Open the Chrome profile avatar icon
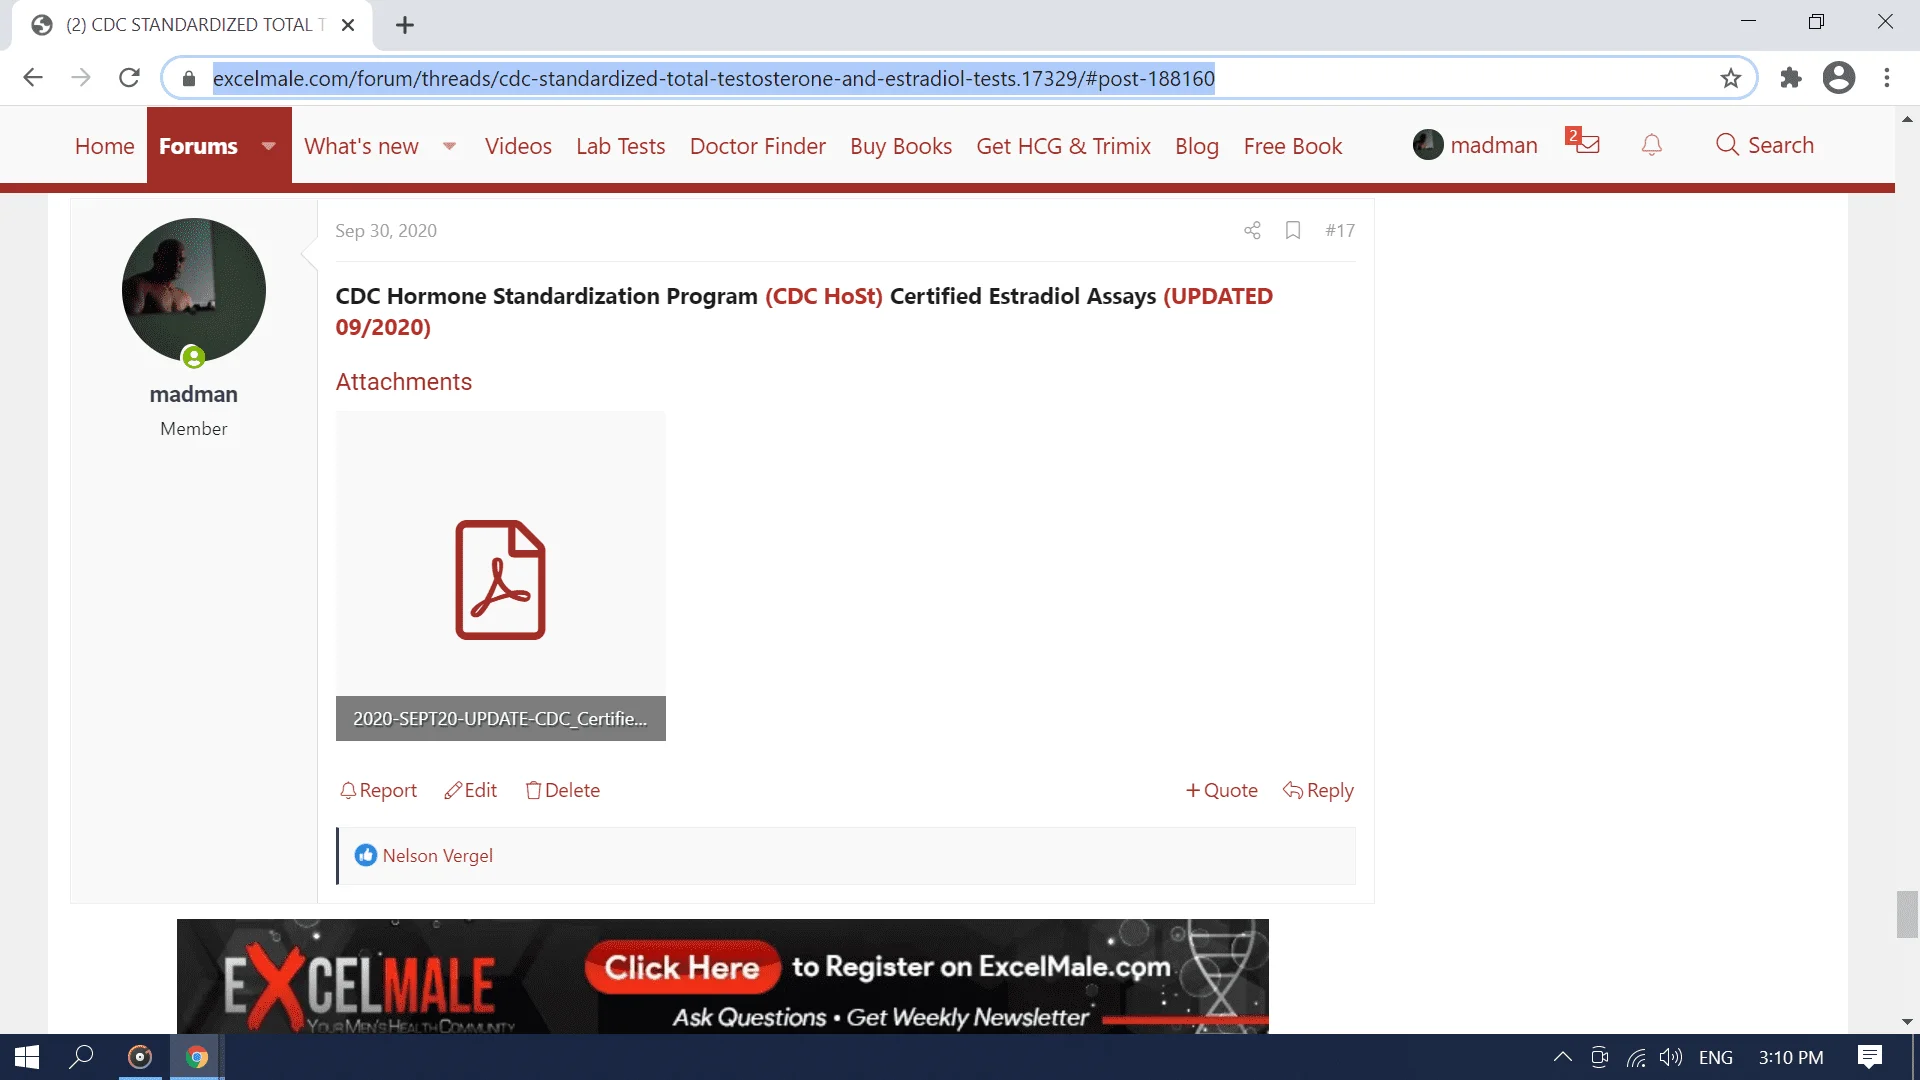 pyautogui.click(x=1839, y=78)
